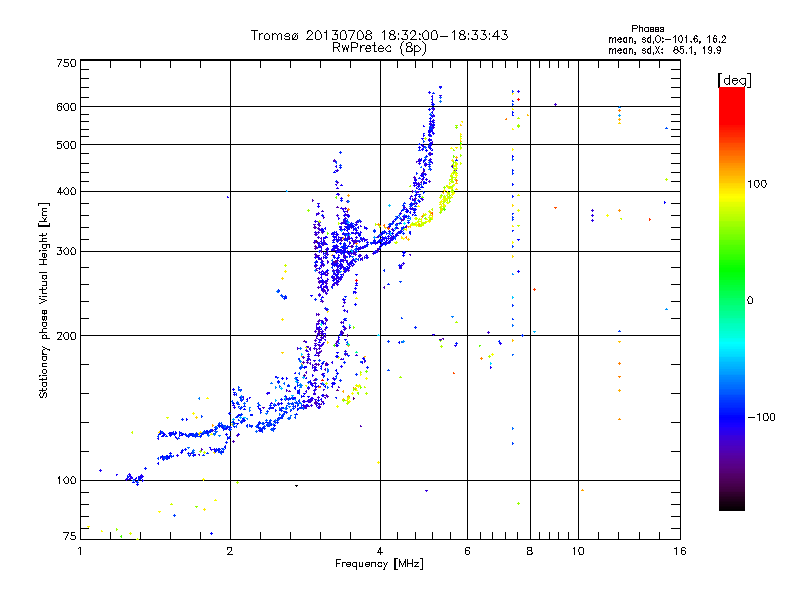
Task: Click the 'mean, sd,O:-101.6, 16.2' statistic
Action: pyautogui.click(x=667, y=39)
